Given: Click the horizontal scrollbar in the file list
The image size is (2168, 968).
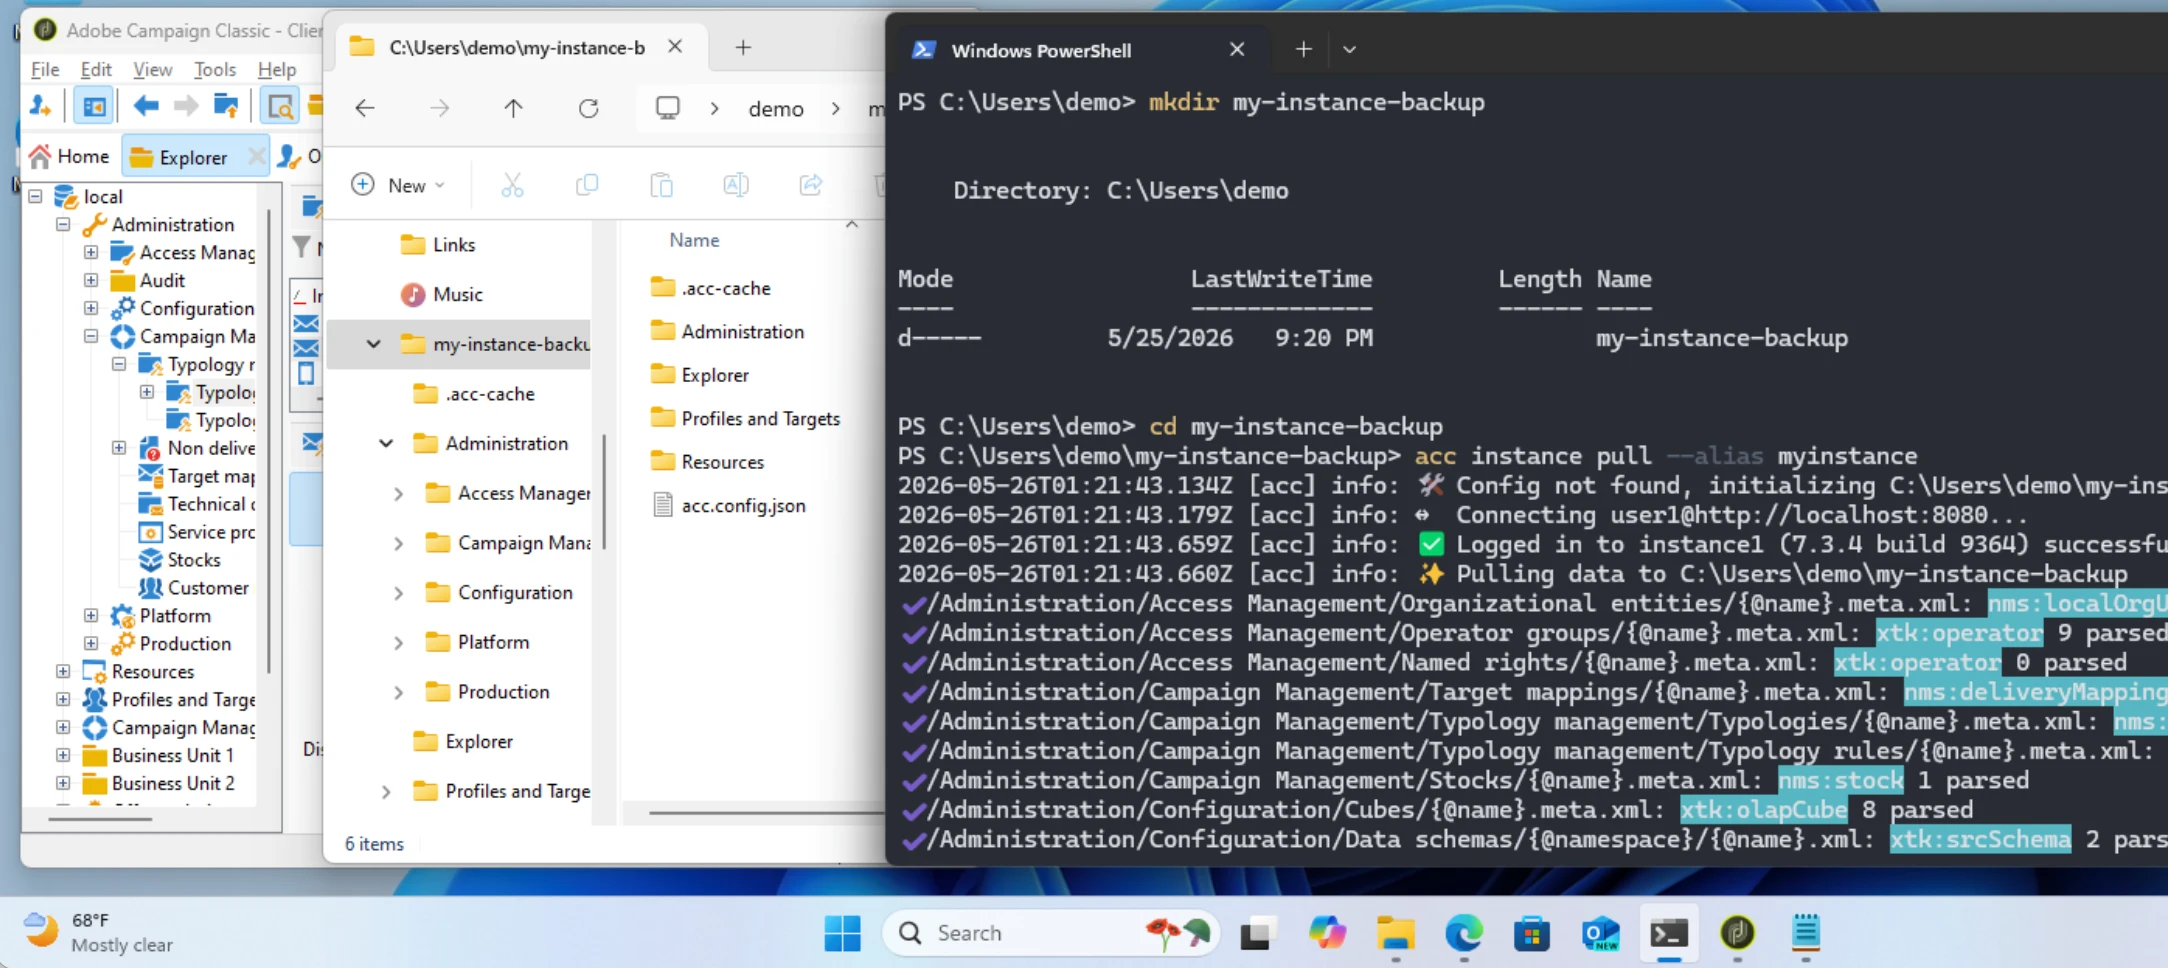Looking at the screenshot, I should [764, 813].
